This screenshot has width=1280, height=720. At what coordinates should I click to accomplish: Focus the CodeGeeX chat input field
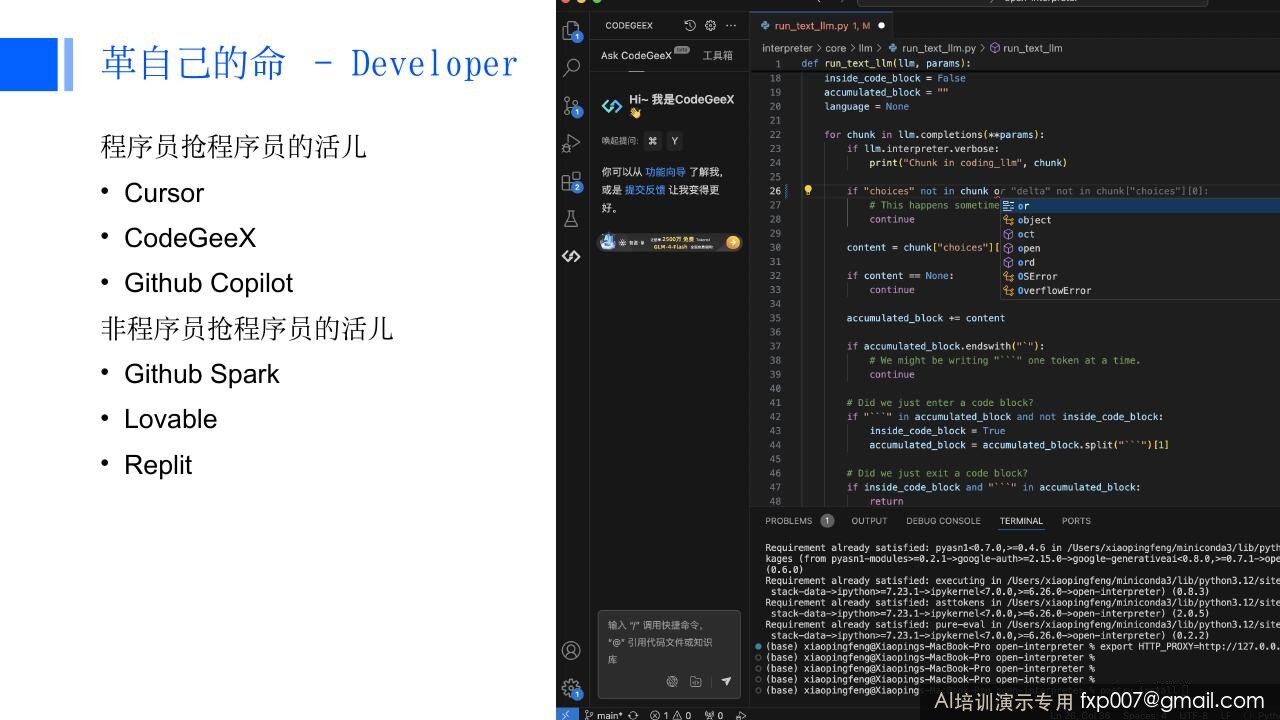(x=668, y=641)
